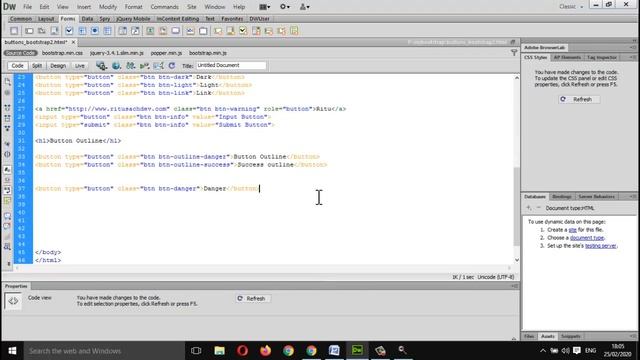Open the Layout dropdown in application bar
The width and height of the screenshot is (640, 360).
point(264,7)
